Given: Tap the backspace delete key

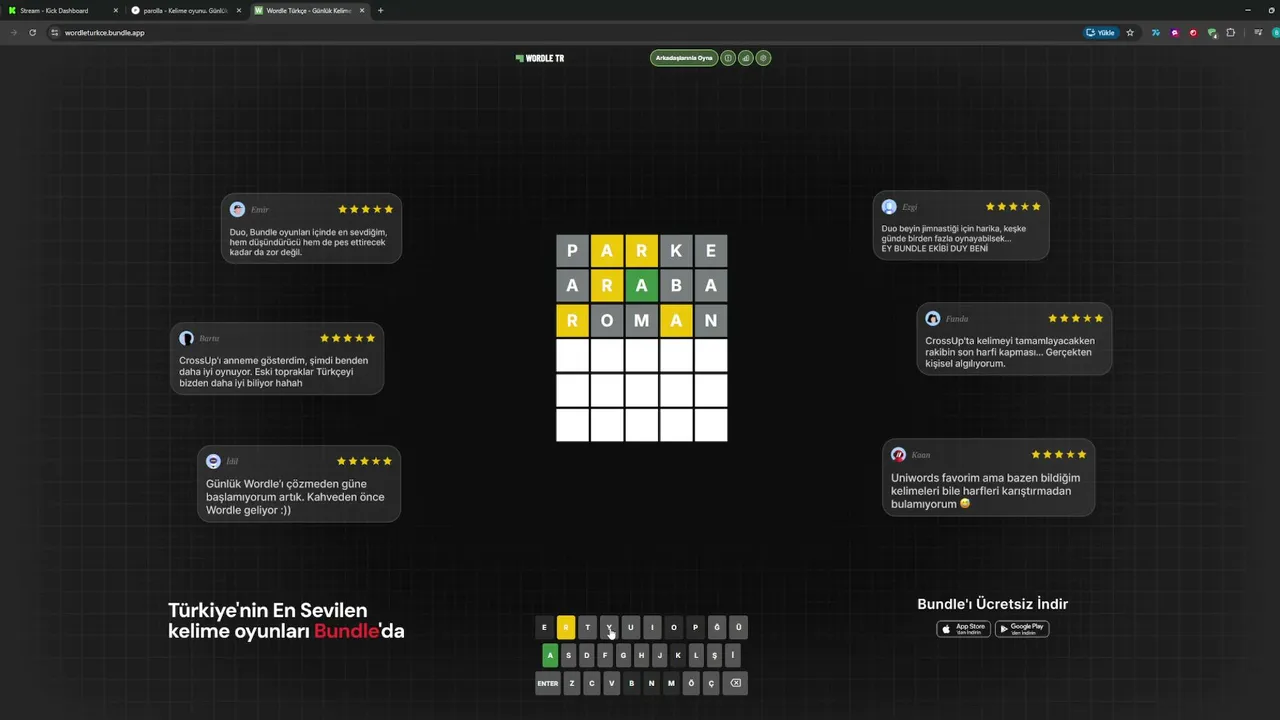Looking at the screenshot, I should 735,684.
